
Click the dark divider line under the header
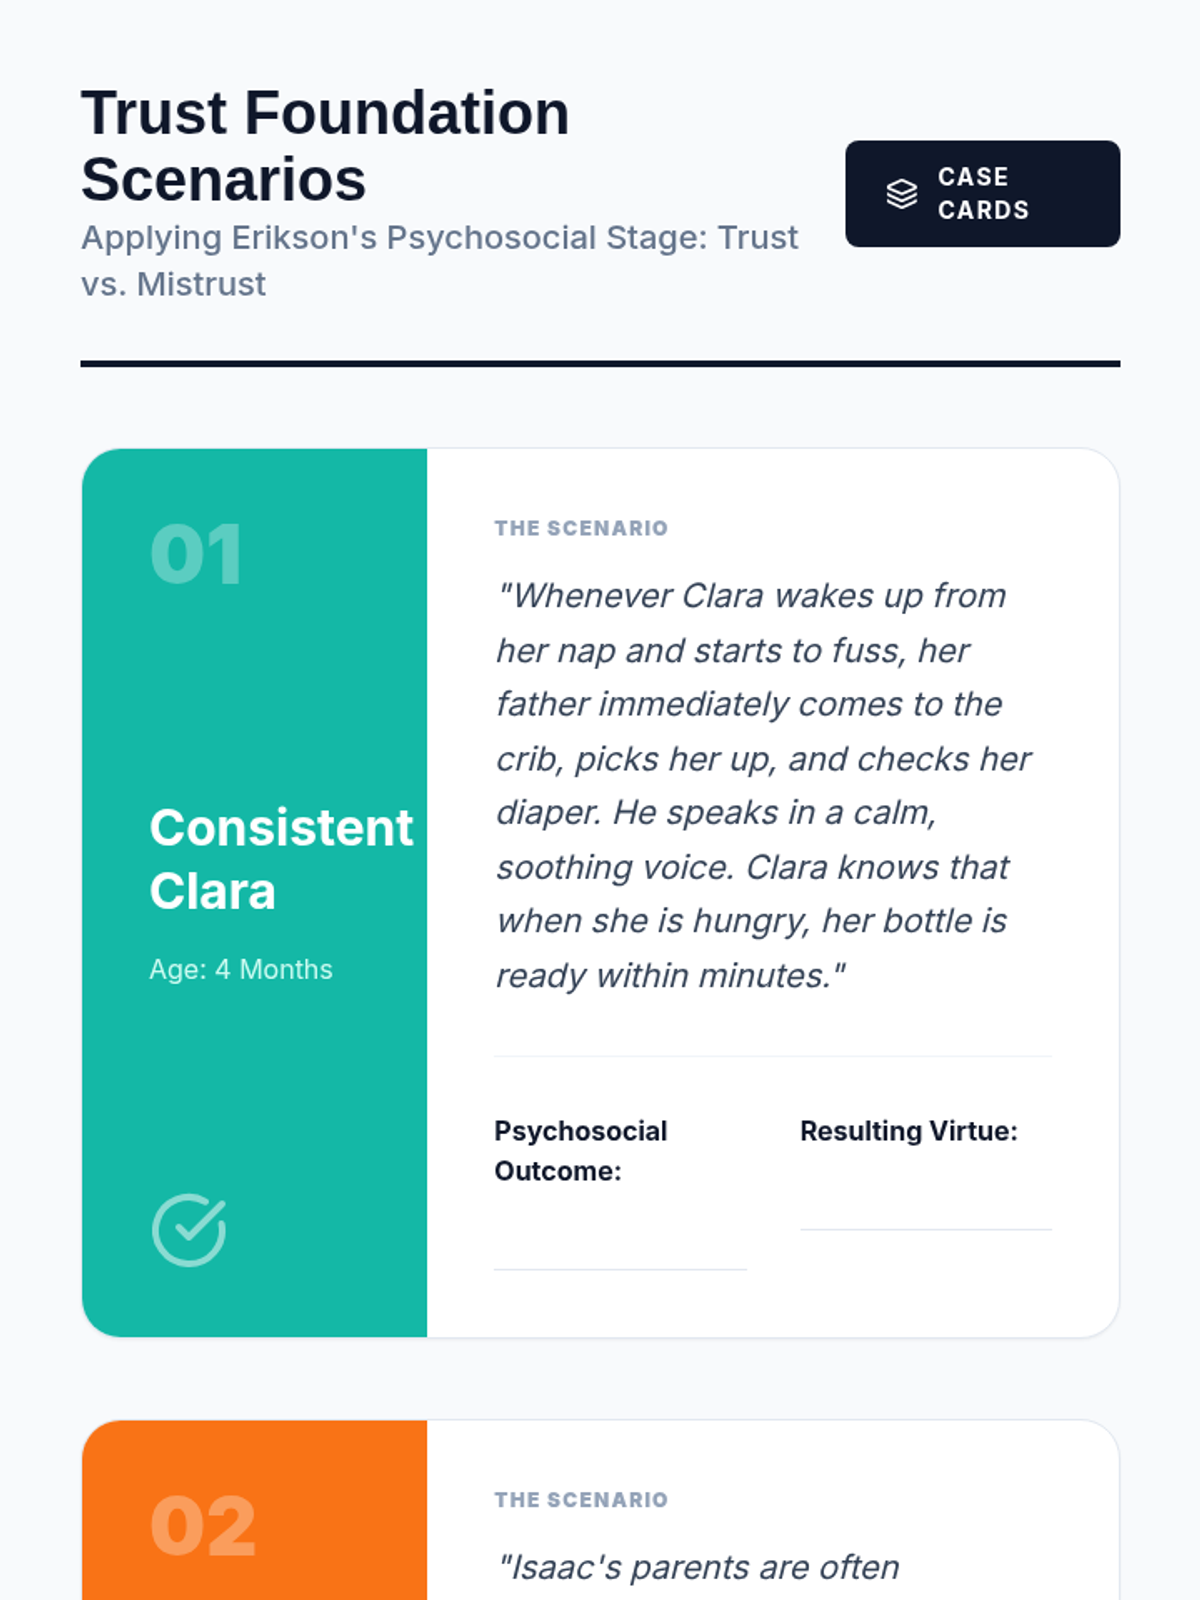tap(600, 364)
